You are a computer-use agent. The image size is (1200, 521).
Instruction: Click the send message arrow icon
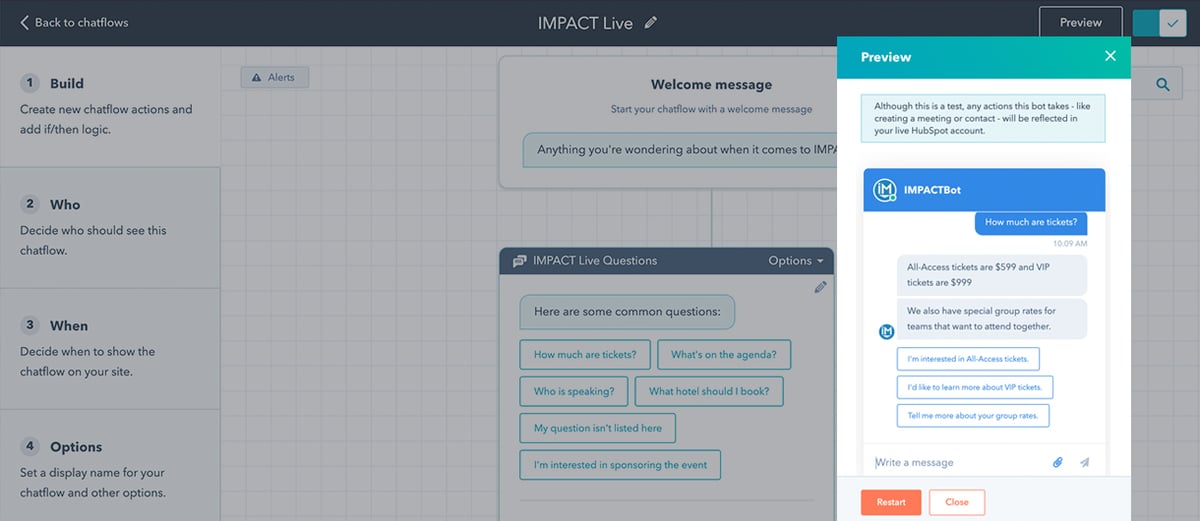[1084, 463]
